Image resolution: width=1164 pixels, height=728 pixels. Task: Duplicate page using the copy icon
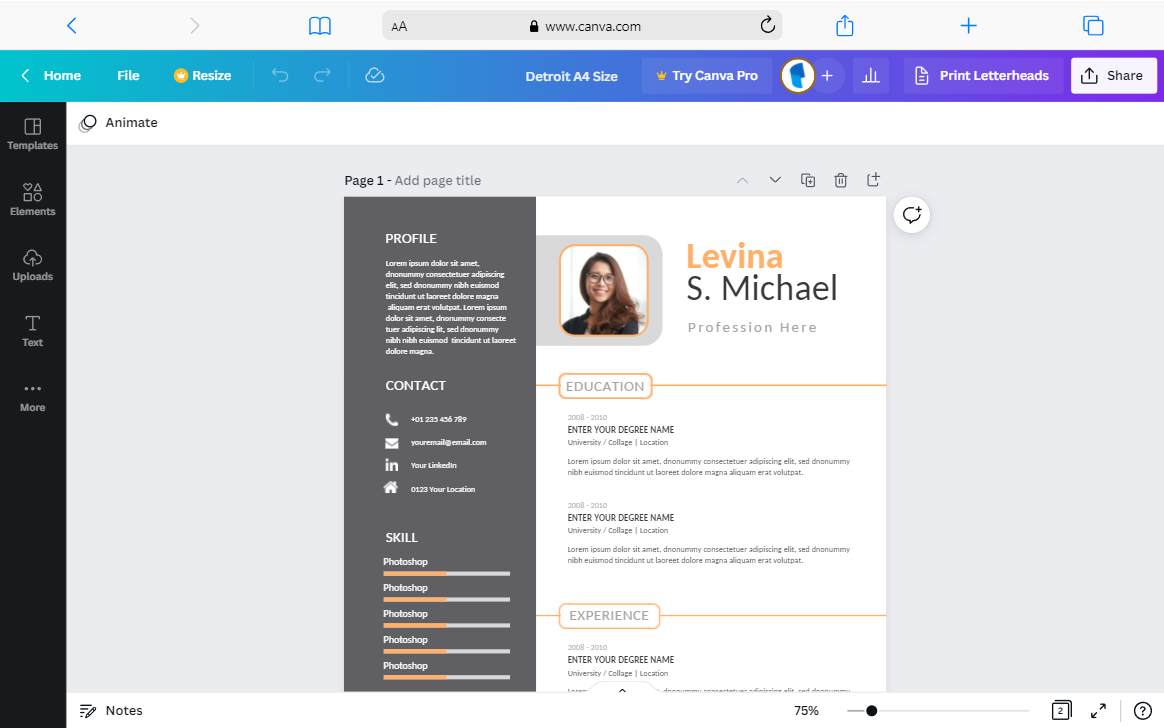pyautogui.click(x=808, y=180)
